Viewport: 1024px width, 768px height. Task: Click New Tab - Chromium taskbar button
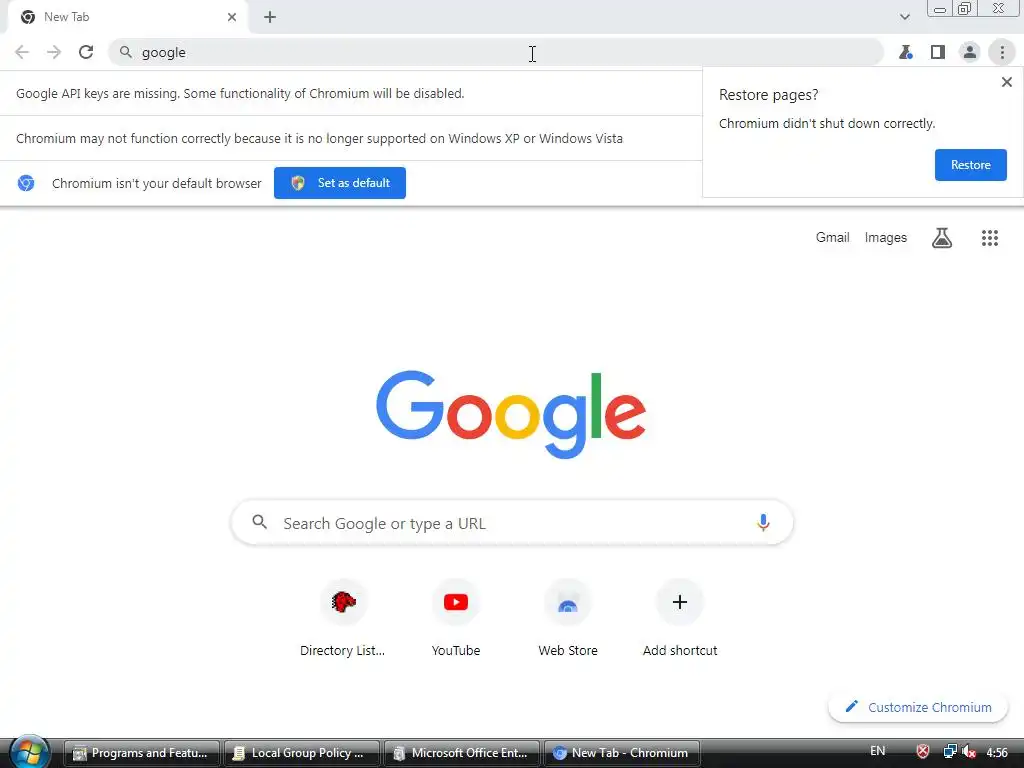pos(622,753)
